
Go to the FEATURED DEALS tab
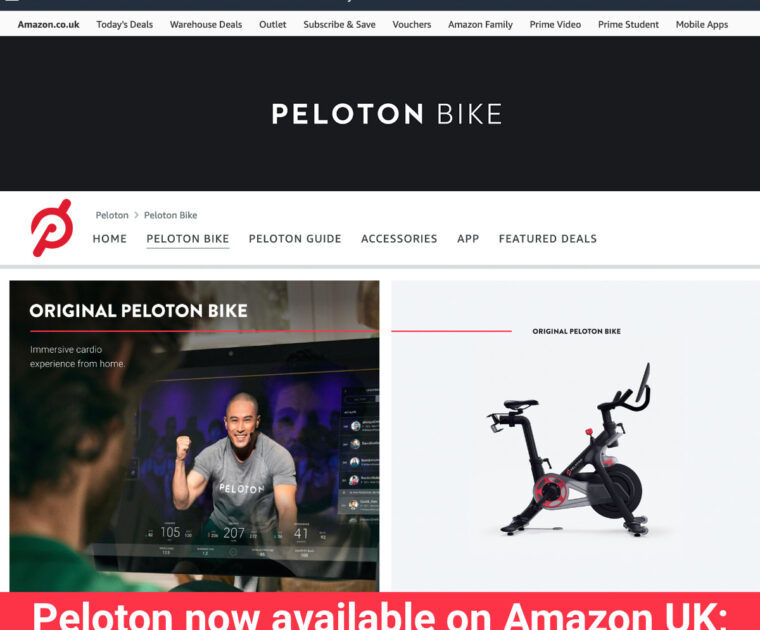click(x=548, y=238)
